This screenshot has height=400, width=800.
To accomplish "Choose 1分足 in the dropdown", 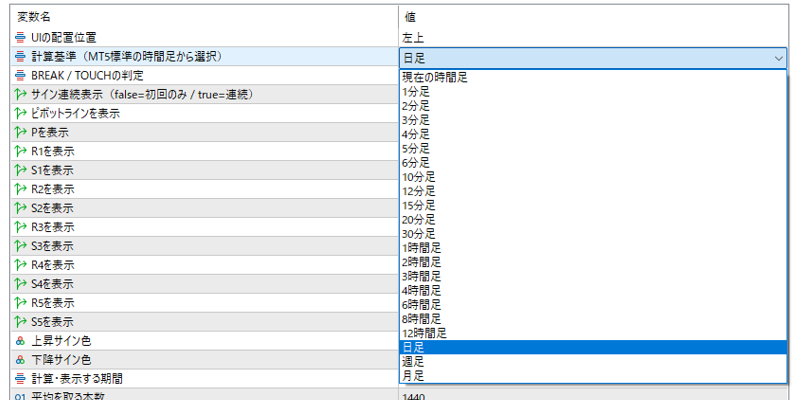I will (593, 92).
